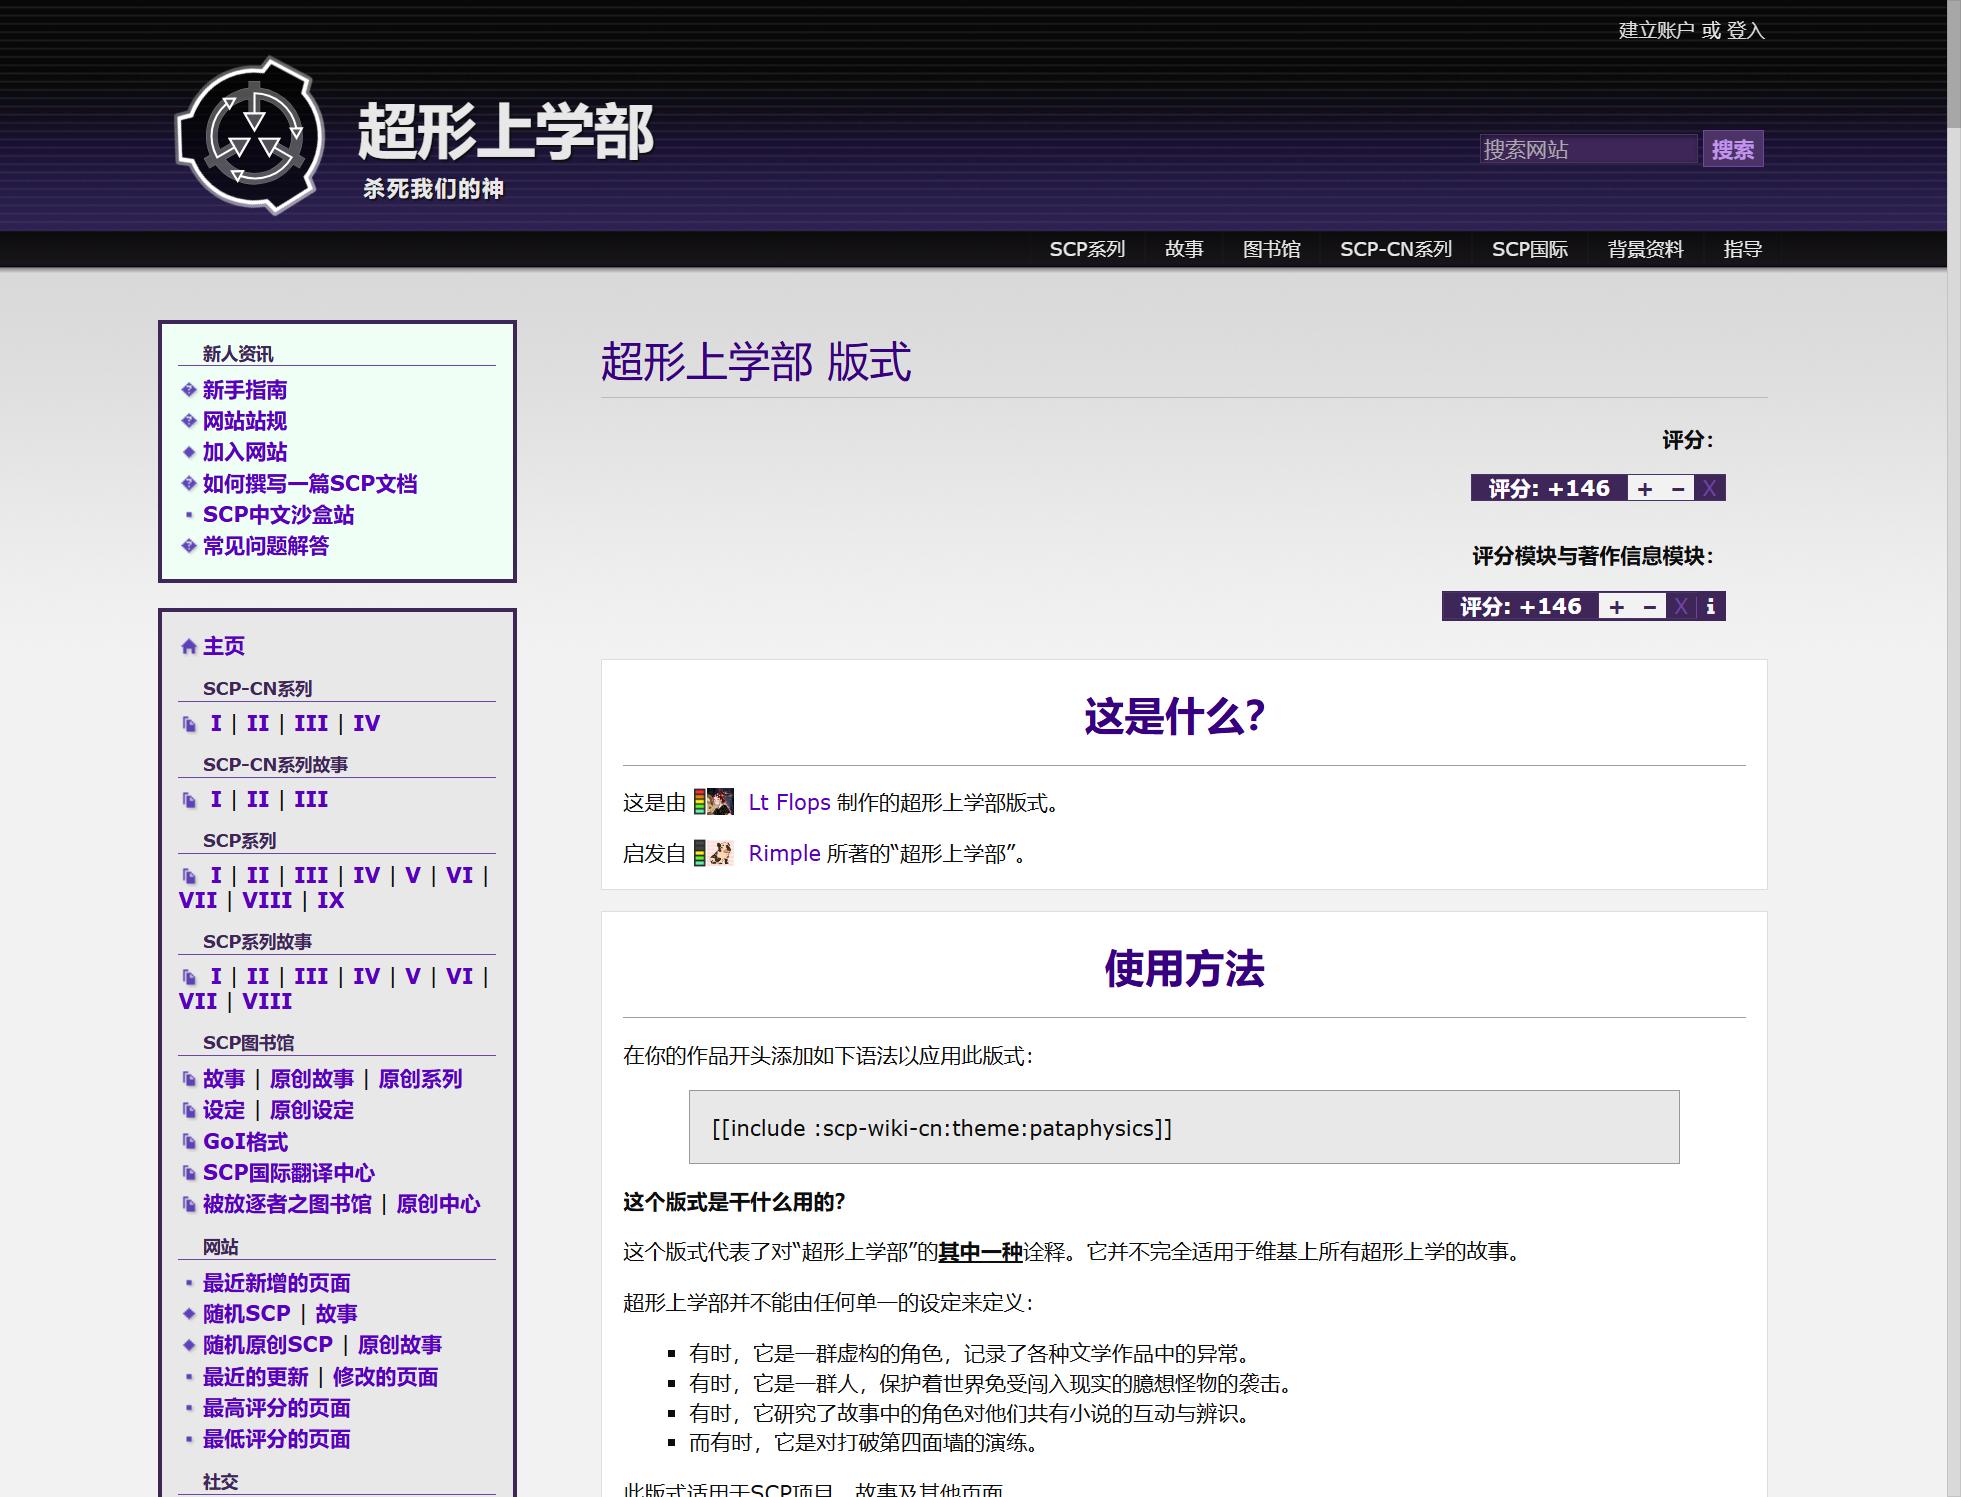The height and width of the screenshot is (1497, 1961).
Task: Open author info via the i icon
Action: click(1711, 607)
